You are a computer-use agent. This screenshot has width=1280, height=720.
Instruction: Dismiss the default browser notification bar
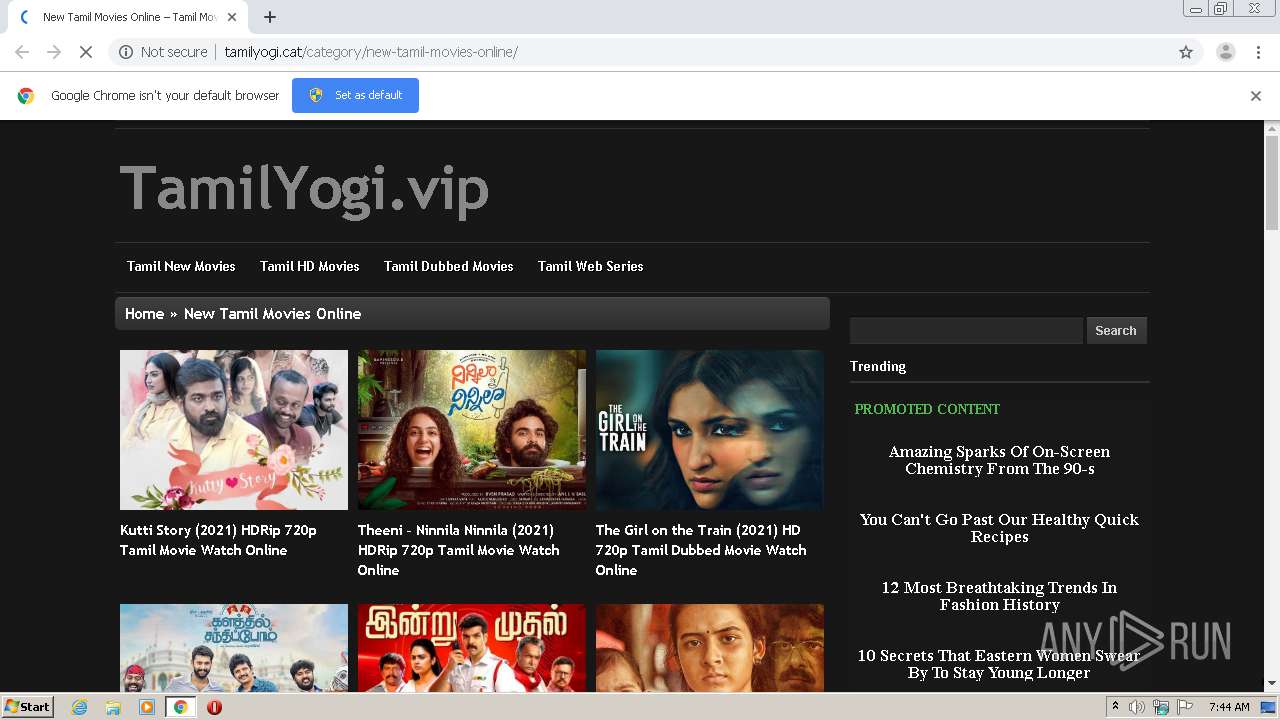(x=1256, y=96)
